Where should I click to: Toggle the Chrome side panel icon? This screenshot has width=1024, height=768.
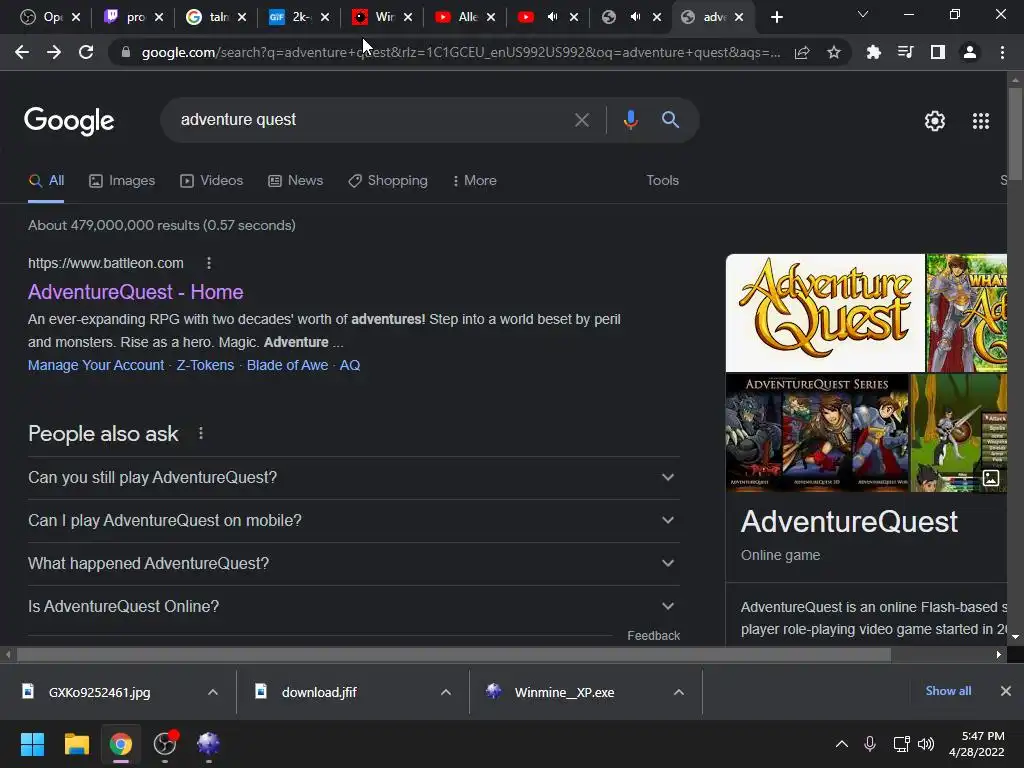click(x=938, y=52)
